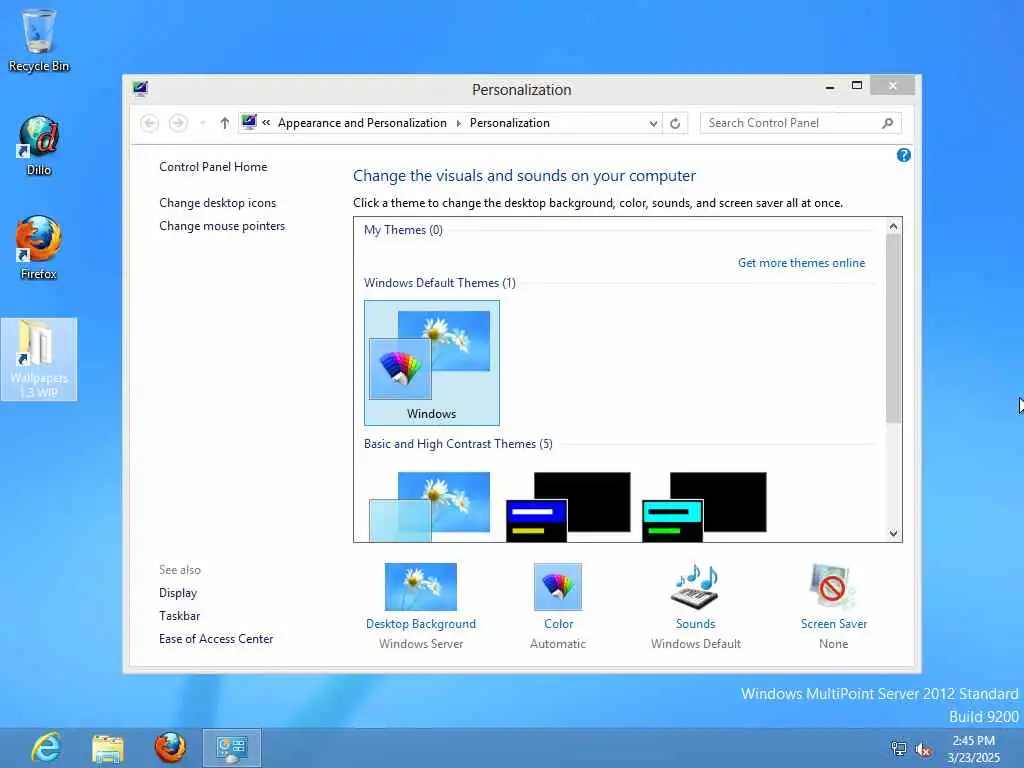The height and width of the screenshot is (768, 1024).
Task: Launch Firefox from taskbar
Action: tap(170, 748)
